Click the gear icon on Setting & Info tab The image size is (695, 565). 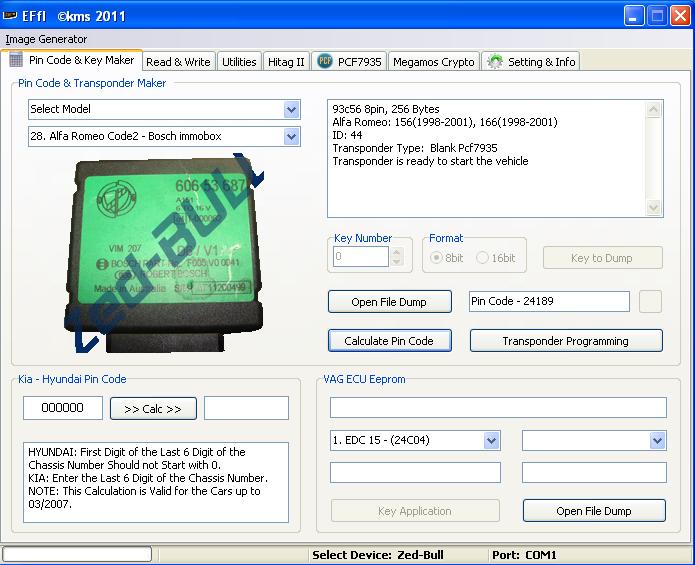click(x=495, y=62)
